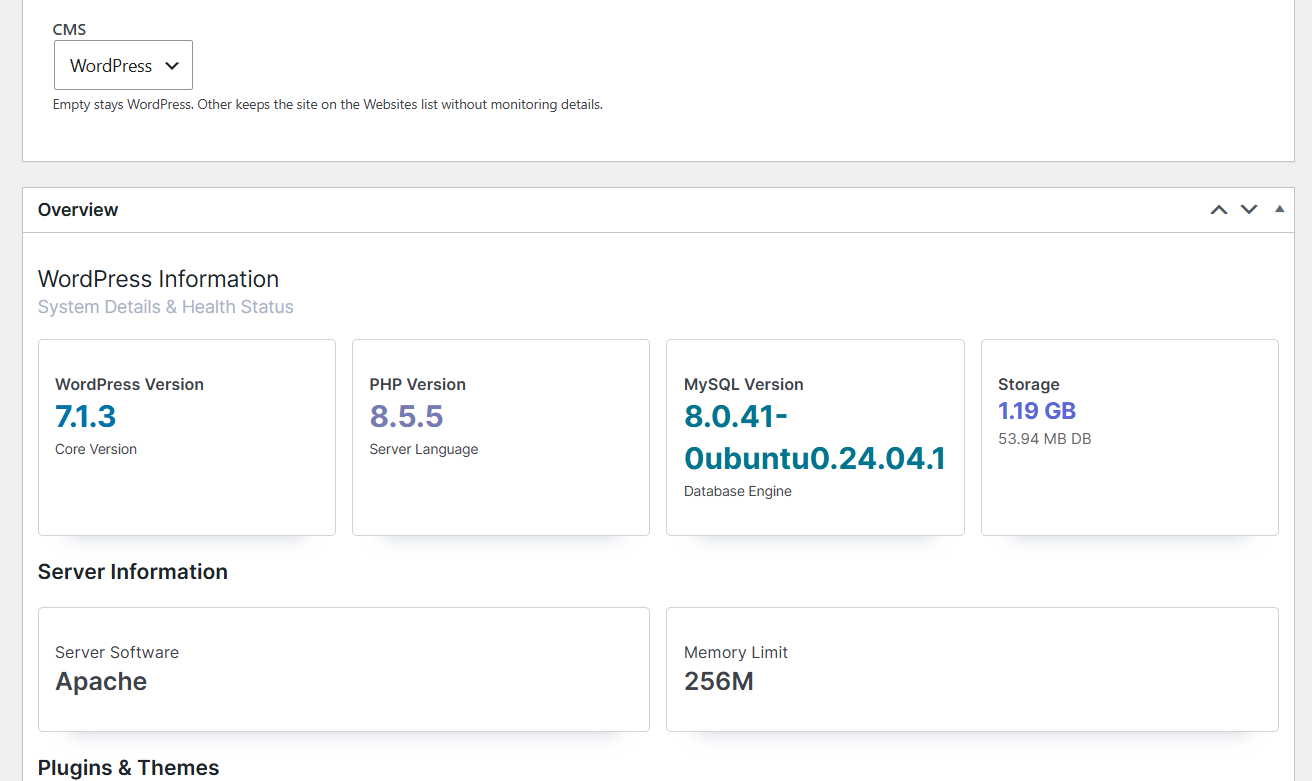
Task: Click the Core Version label
Action: click(x=96, y=449)
